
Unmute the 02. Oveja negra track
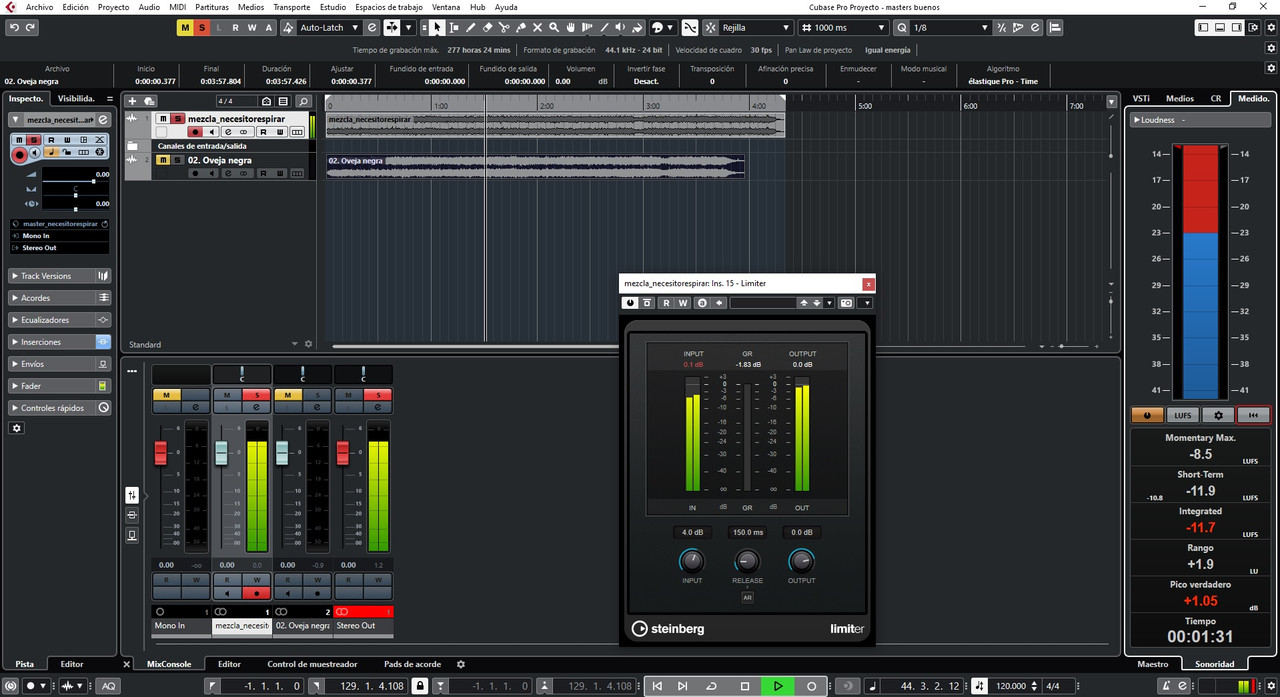coord(162,160)
